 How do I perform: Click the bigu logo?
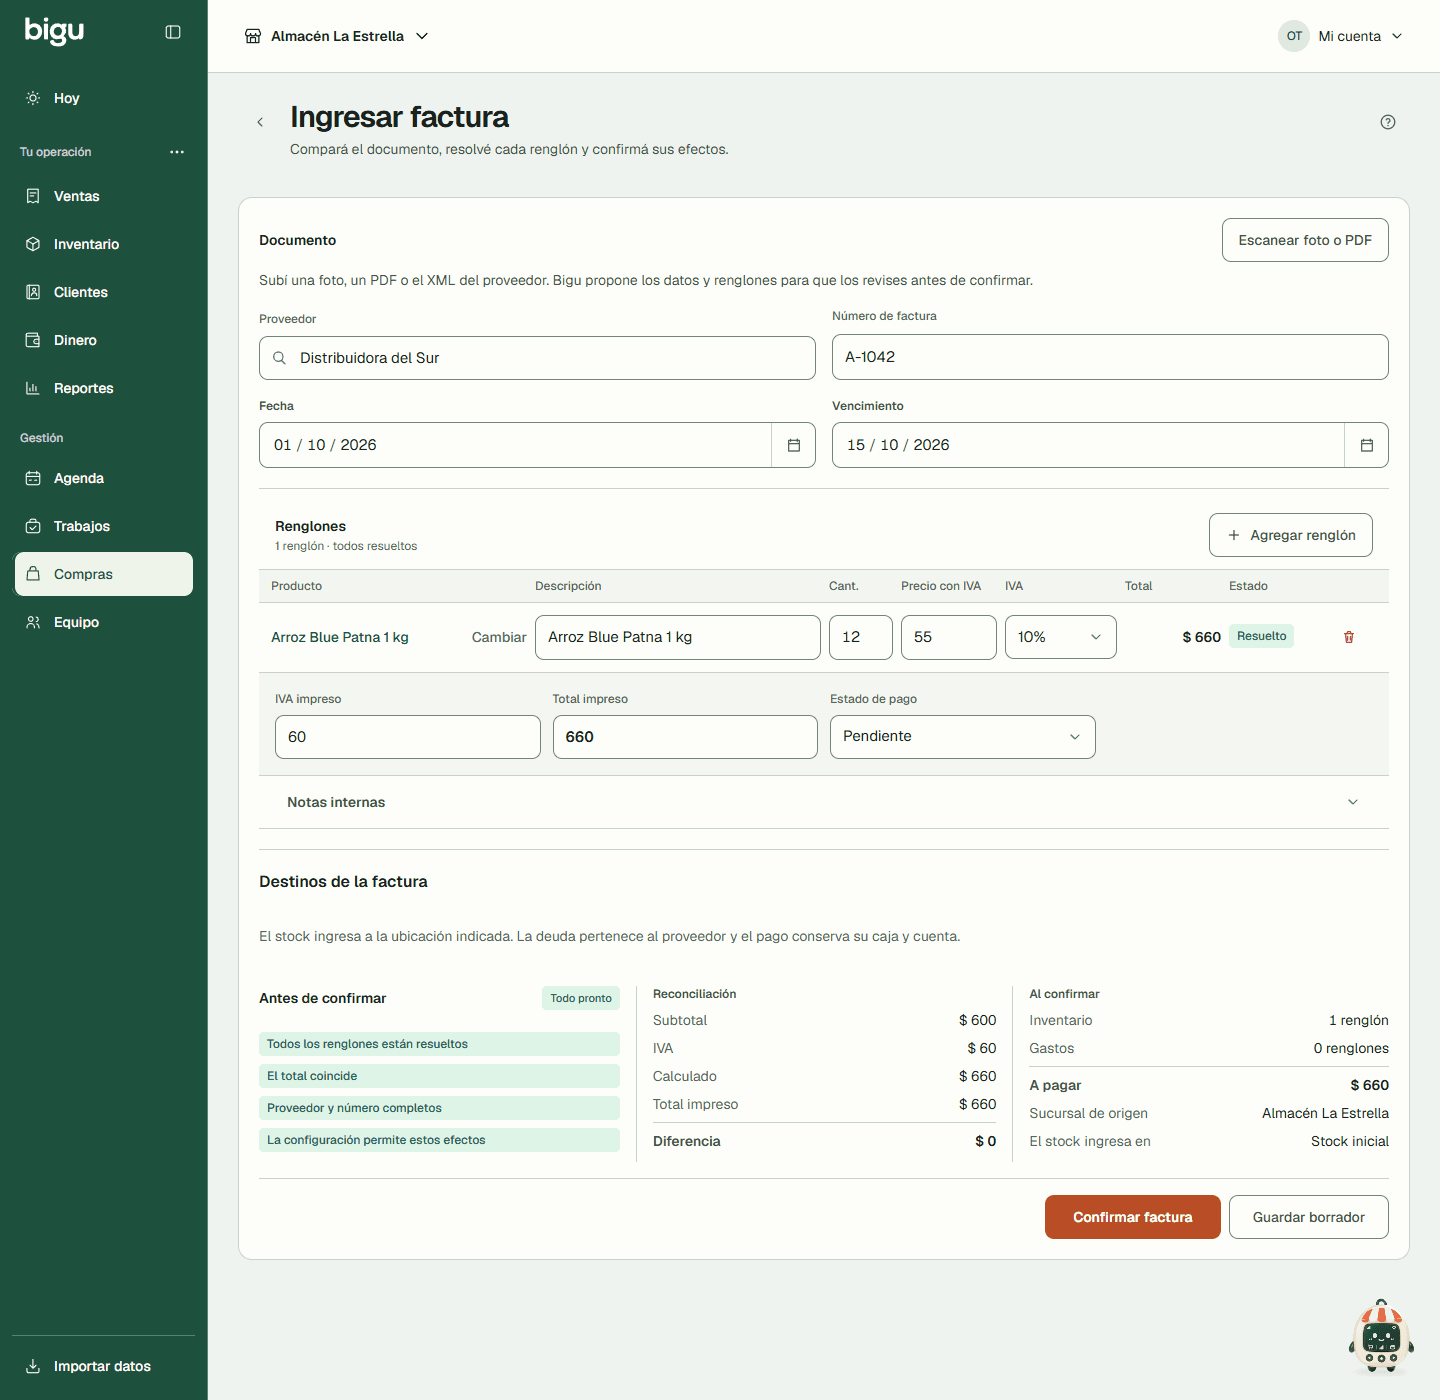tap(54, 31)
